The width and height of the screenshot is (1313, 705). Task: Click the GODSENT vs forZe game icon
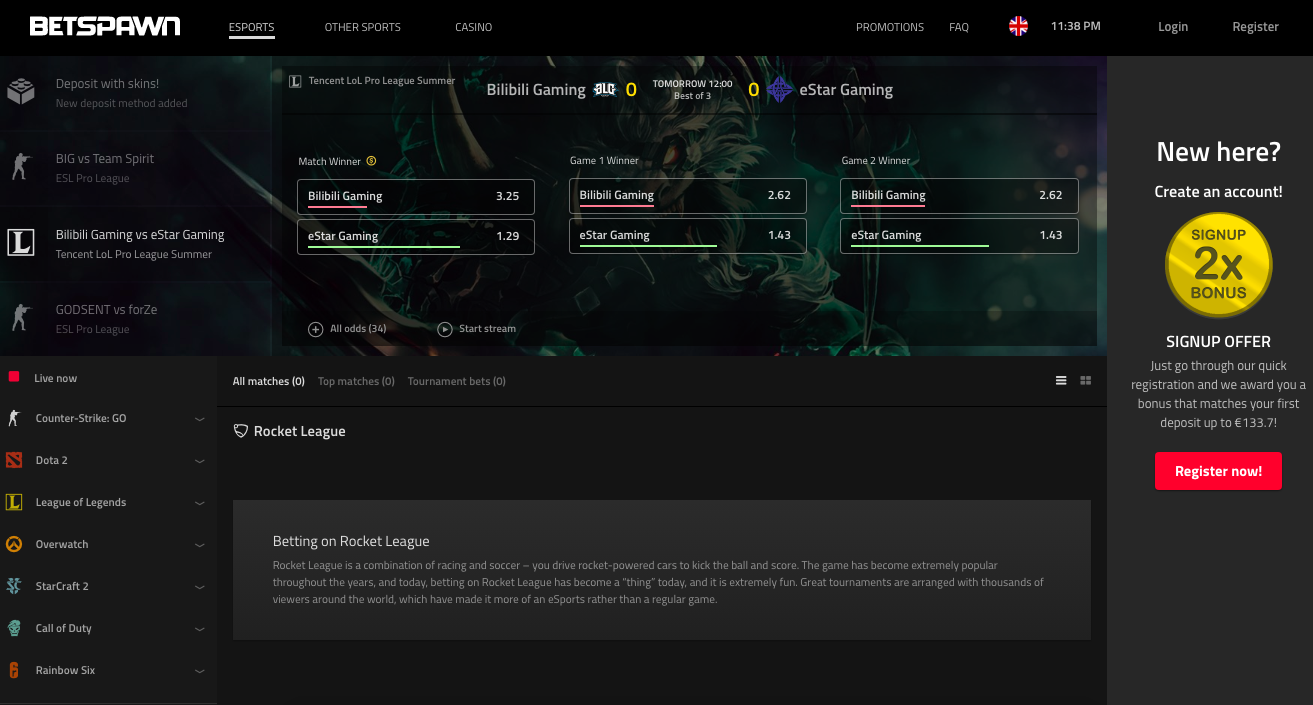tap(20, 318)
